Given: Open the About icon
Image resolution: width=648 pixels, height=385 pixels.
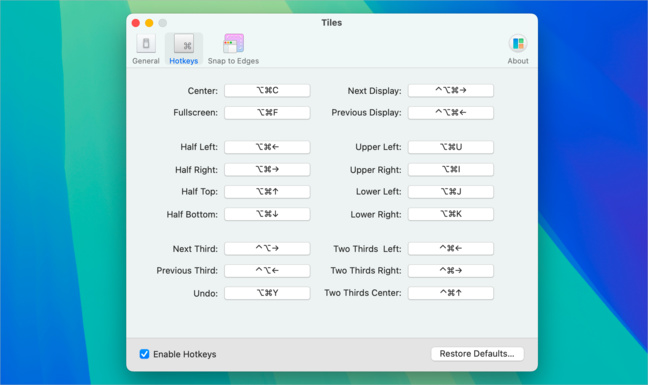Looking at the screenshot, I should click(518, 49).
